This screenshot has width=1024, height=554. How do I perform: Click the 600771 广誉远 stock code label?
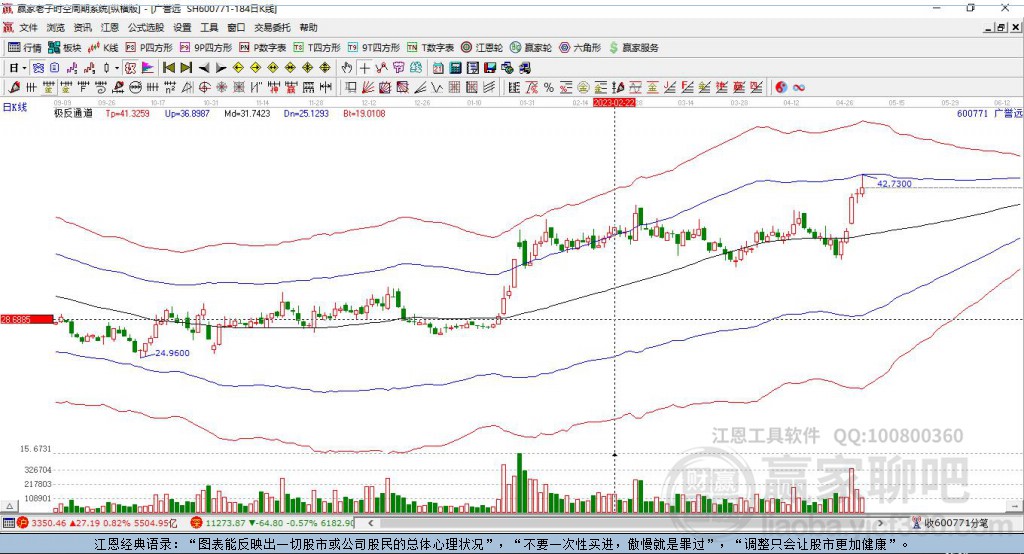989,113
